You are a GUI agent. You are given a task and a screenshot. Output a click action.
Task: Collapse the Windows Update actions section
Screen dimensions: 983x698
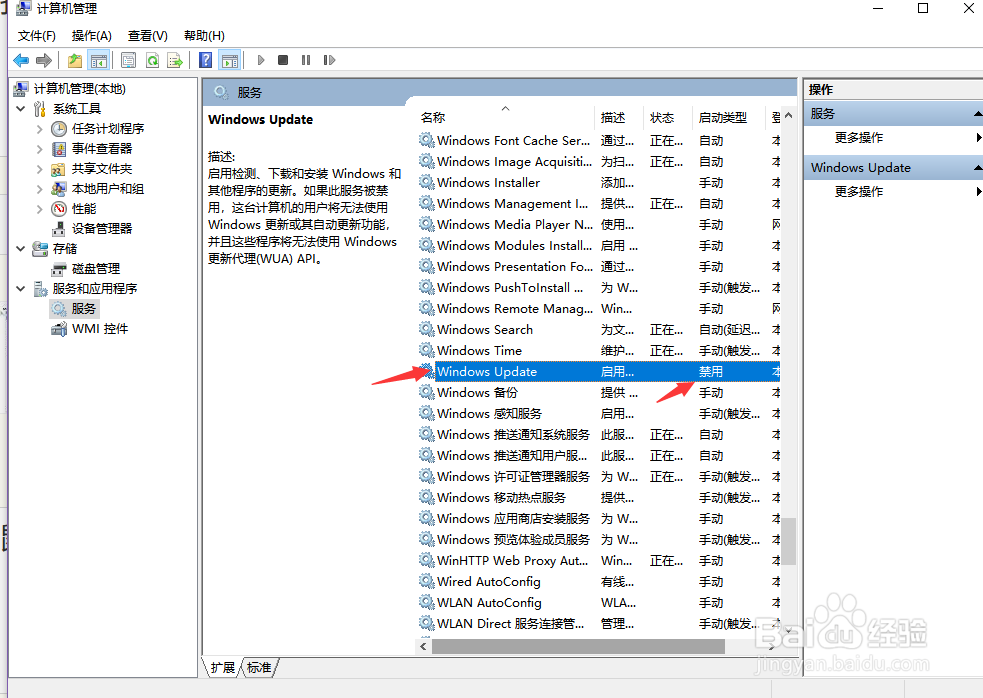(977, 167)
